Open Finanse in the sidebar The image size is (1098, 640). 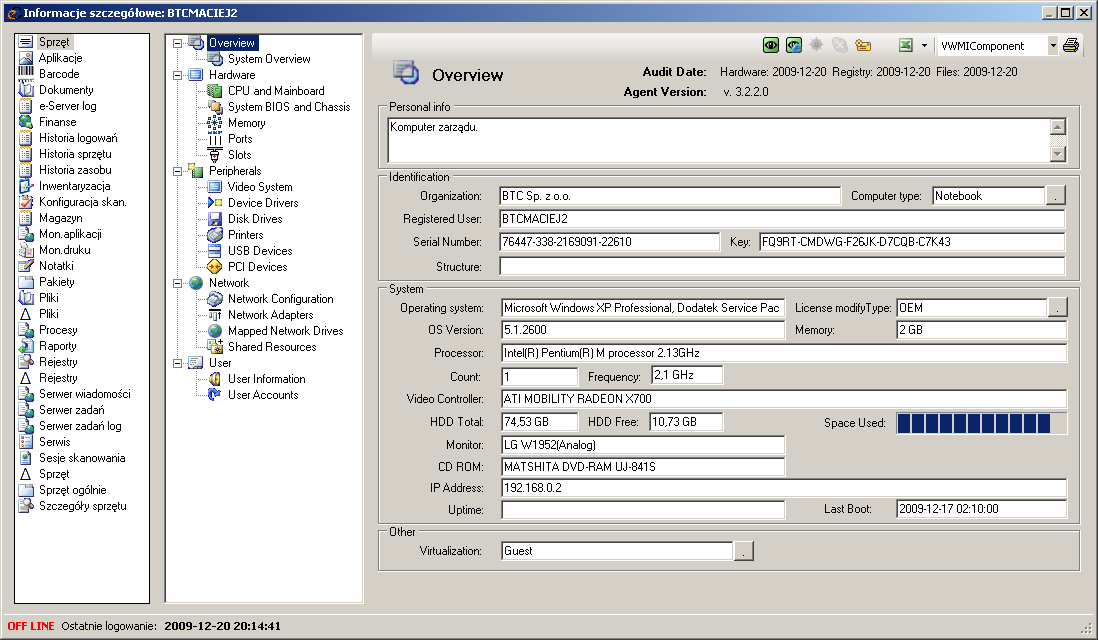(x=57, y=123)
